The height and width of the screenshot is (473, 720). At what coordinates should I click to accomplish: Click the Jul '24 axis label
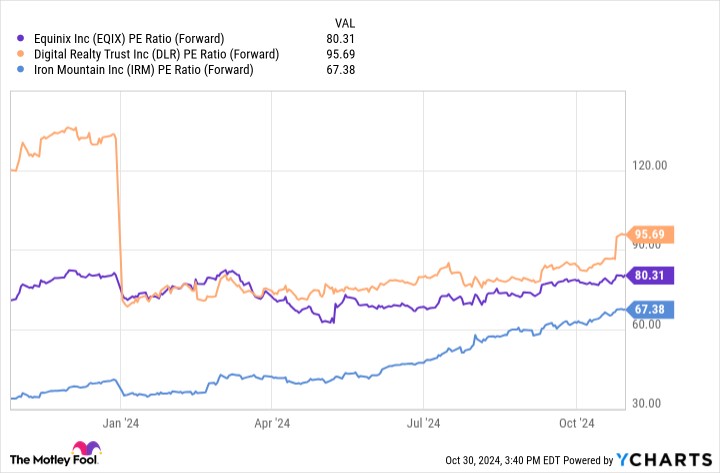click(x=423, y=423)
